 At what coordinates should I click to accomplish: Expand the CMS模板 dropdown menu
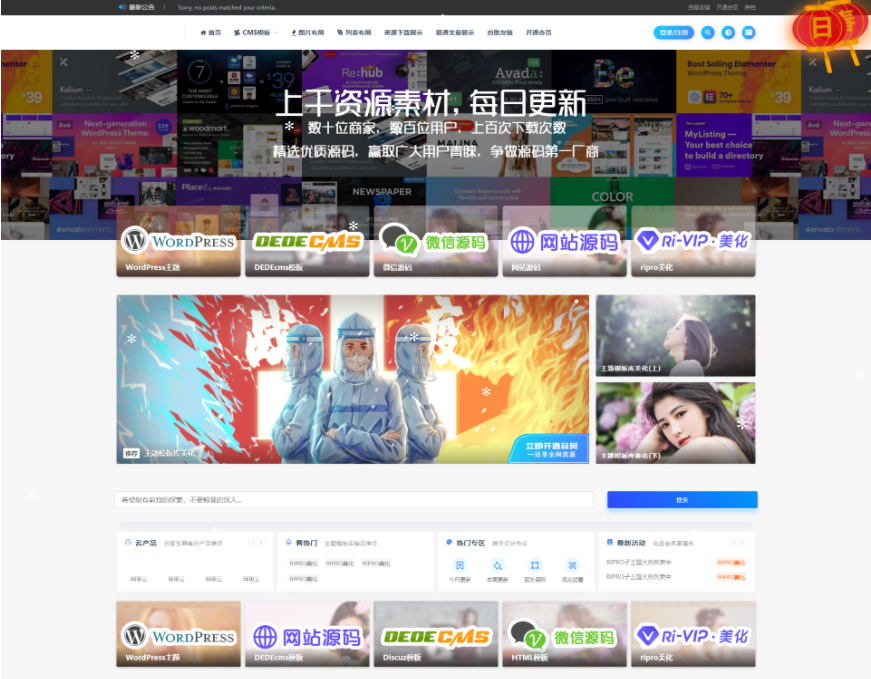point(255,32)
